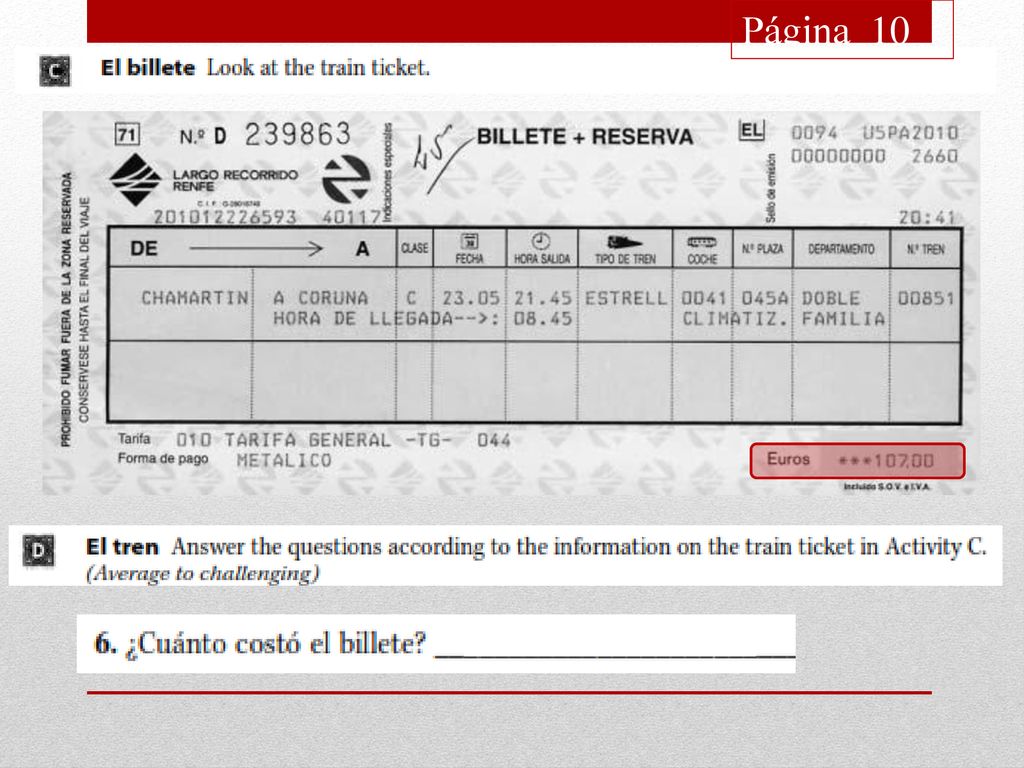Screen dimensions: 1024x768
Task: Click coach number '0041'
Action: pyautogui.click(x=703, y=298)
